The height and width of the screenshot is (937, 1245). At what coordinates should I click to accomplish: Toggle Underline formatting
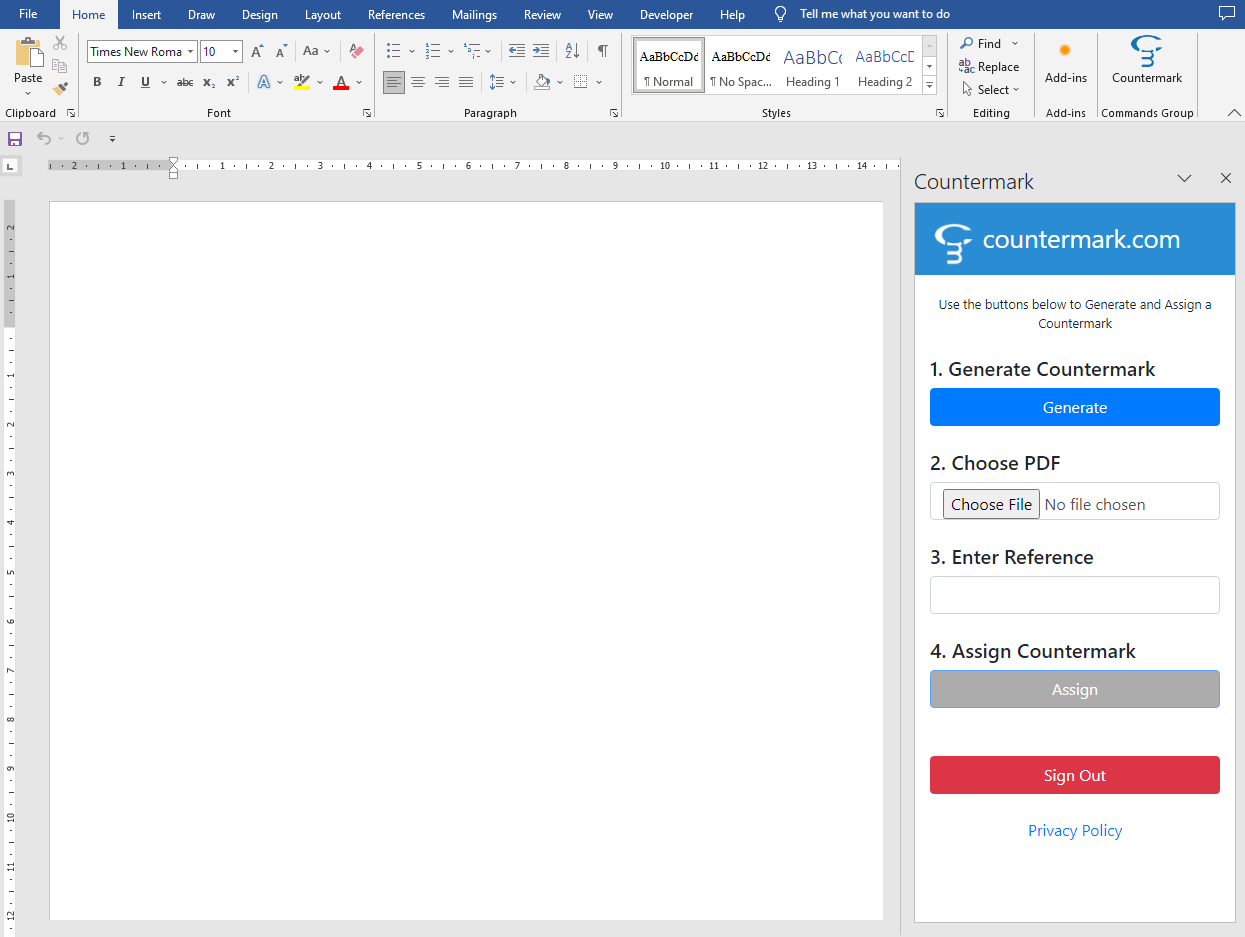point(145,82)
